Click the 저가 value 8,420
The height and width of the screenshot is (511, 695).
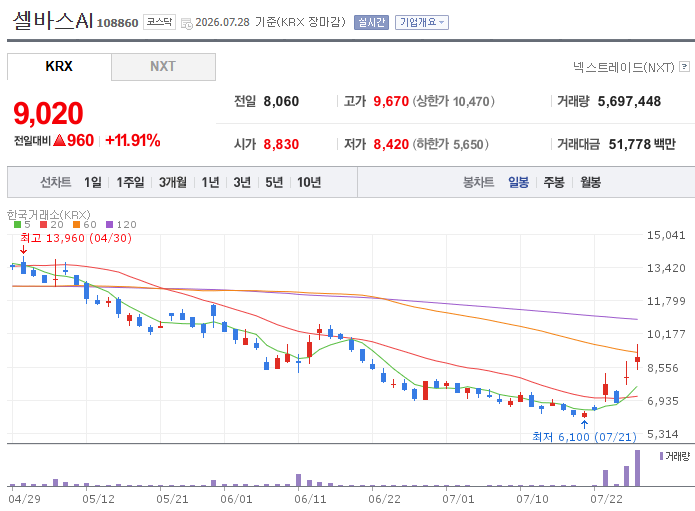tap(391, 144)
